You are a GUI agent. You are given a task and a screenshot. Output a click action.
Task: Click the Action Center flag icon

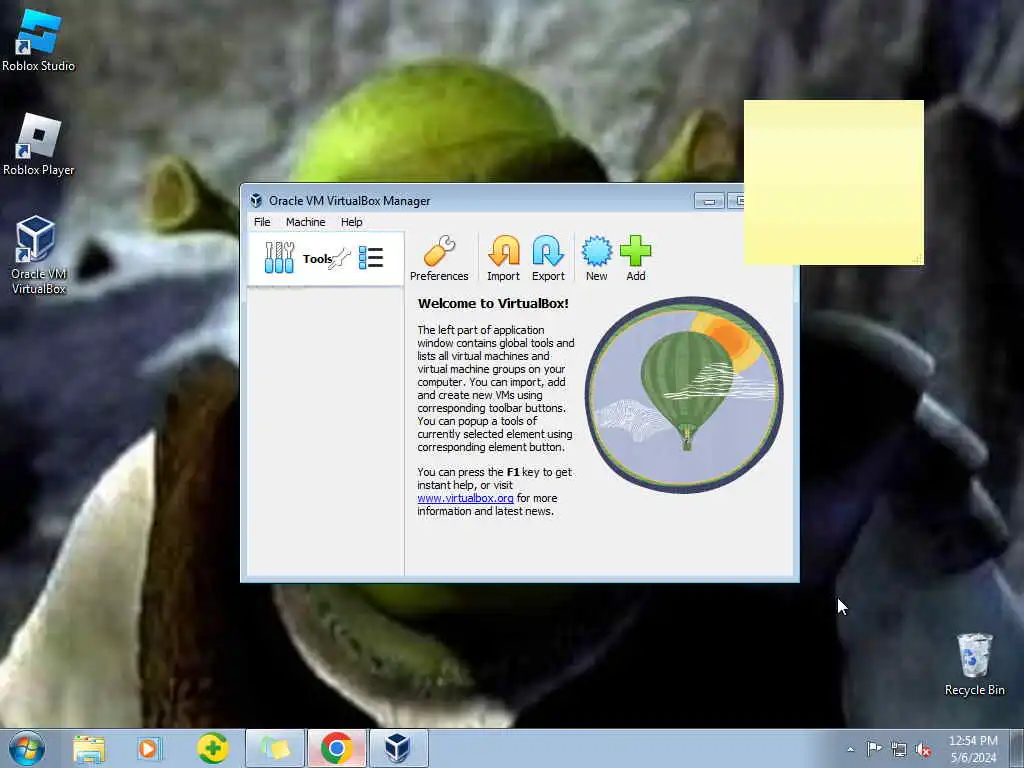874,749
